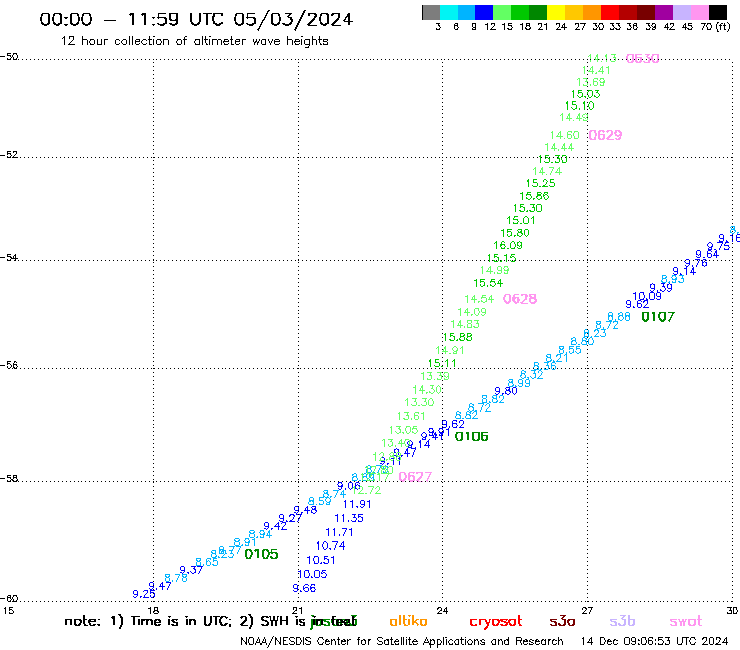Click the wave height value 15.54
The image size is (740, 650).
488,283
